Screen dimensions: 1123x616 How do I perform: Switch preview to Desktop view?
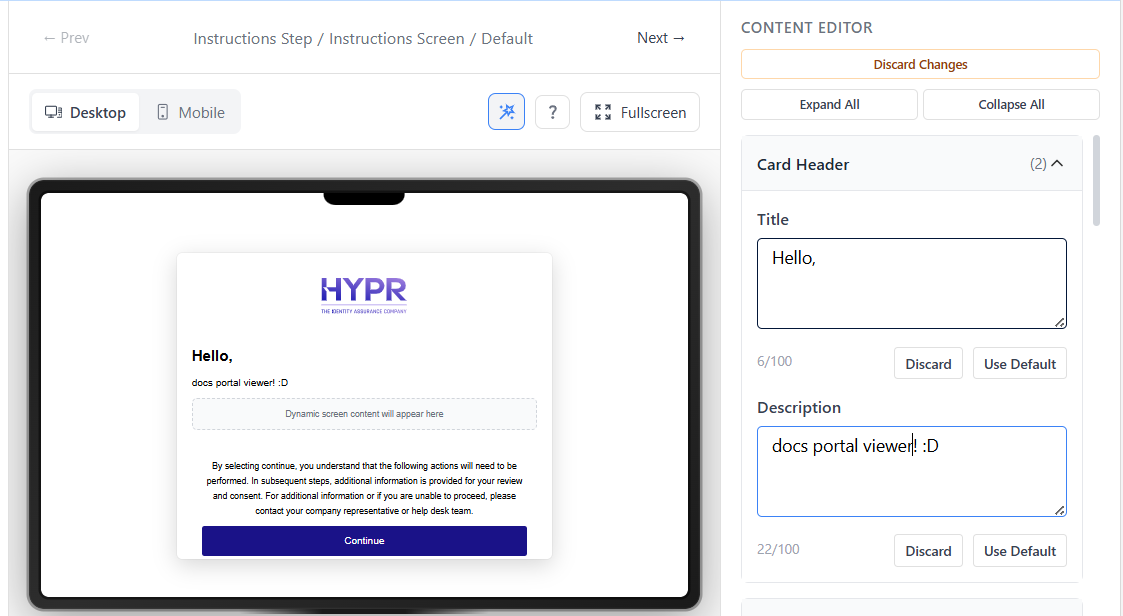coord(85,112)
